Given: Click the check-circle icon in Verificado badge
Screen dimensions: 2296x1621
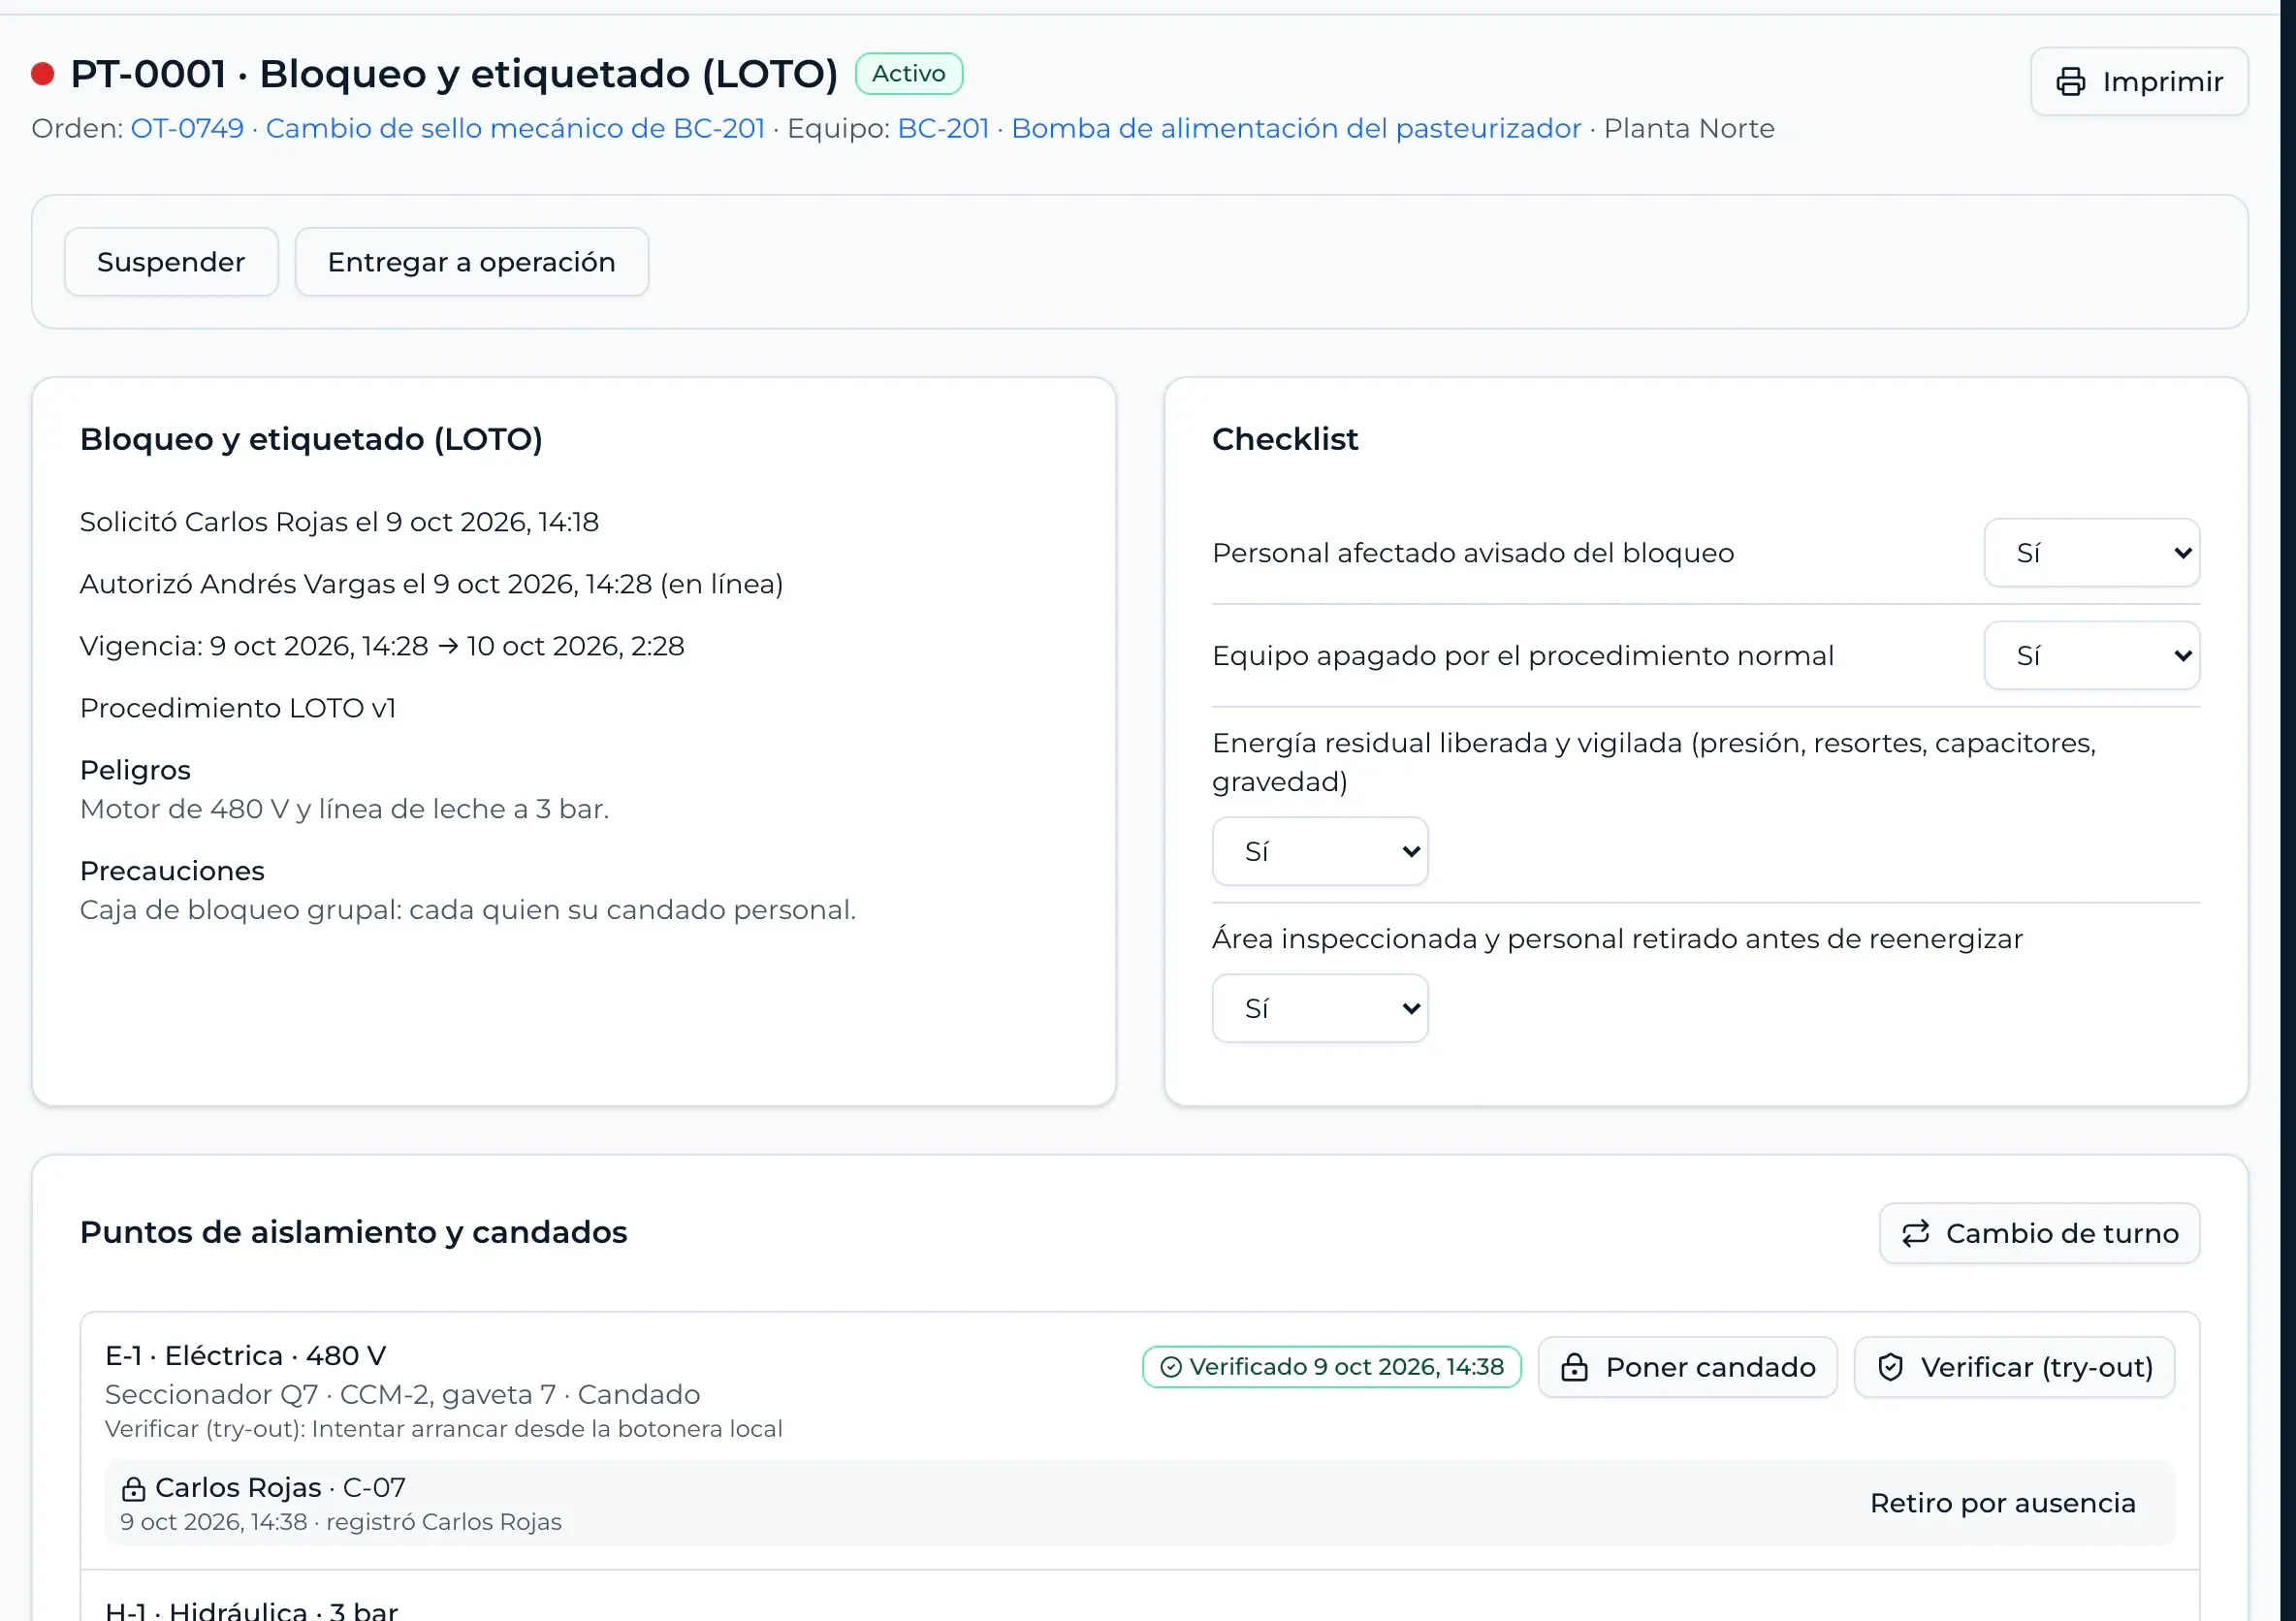Looking at the screenshot, I should 1171,1367.
